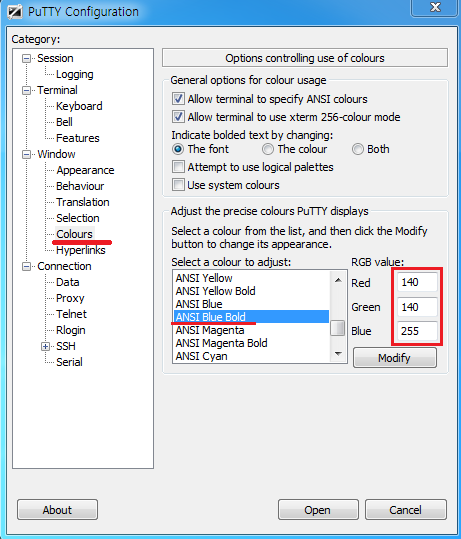Choose ANSI Magenta in colour list
This screenshot has height=539, width=461.
pos(252,330)
